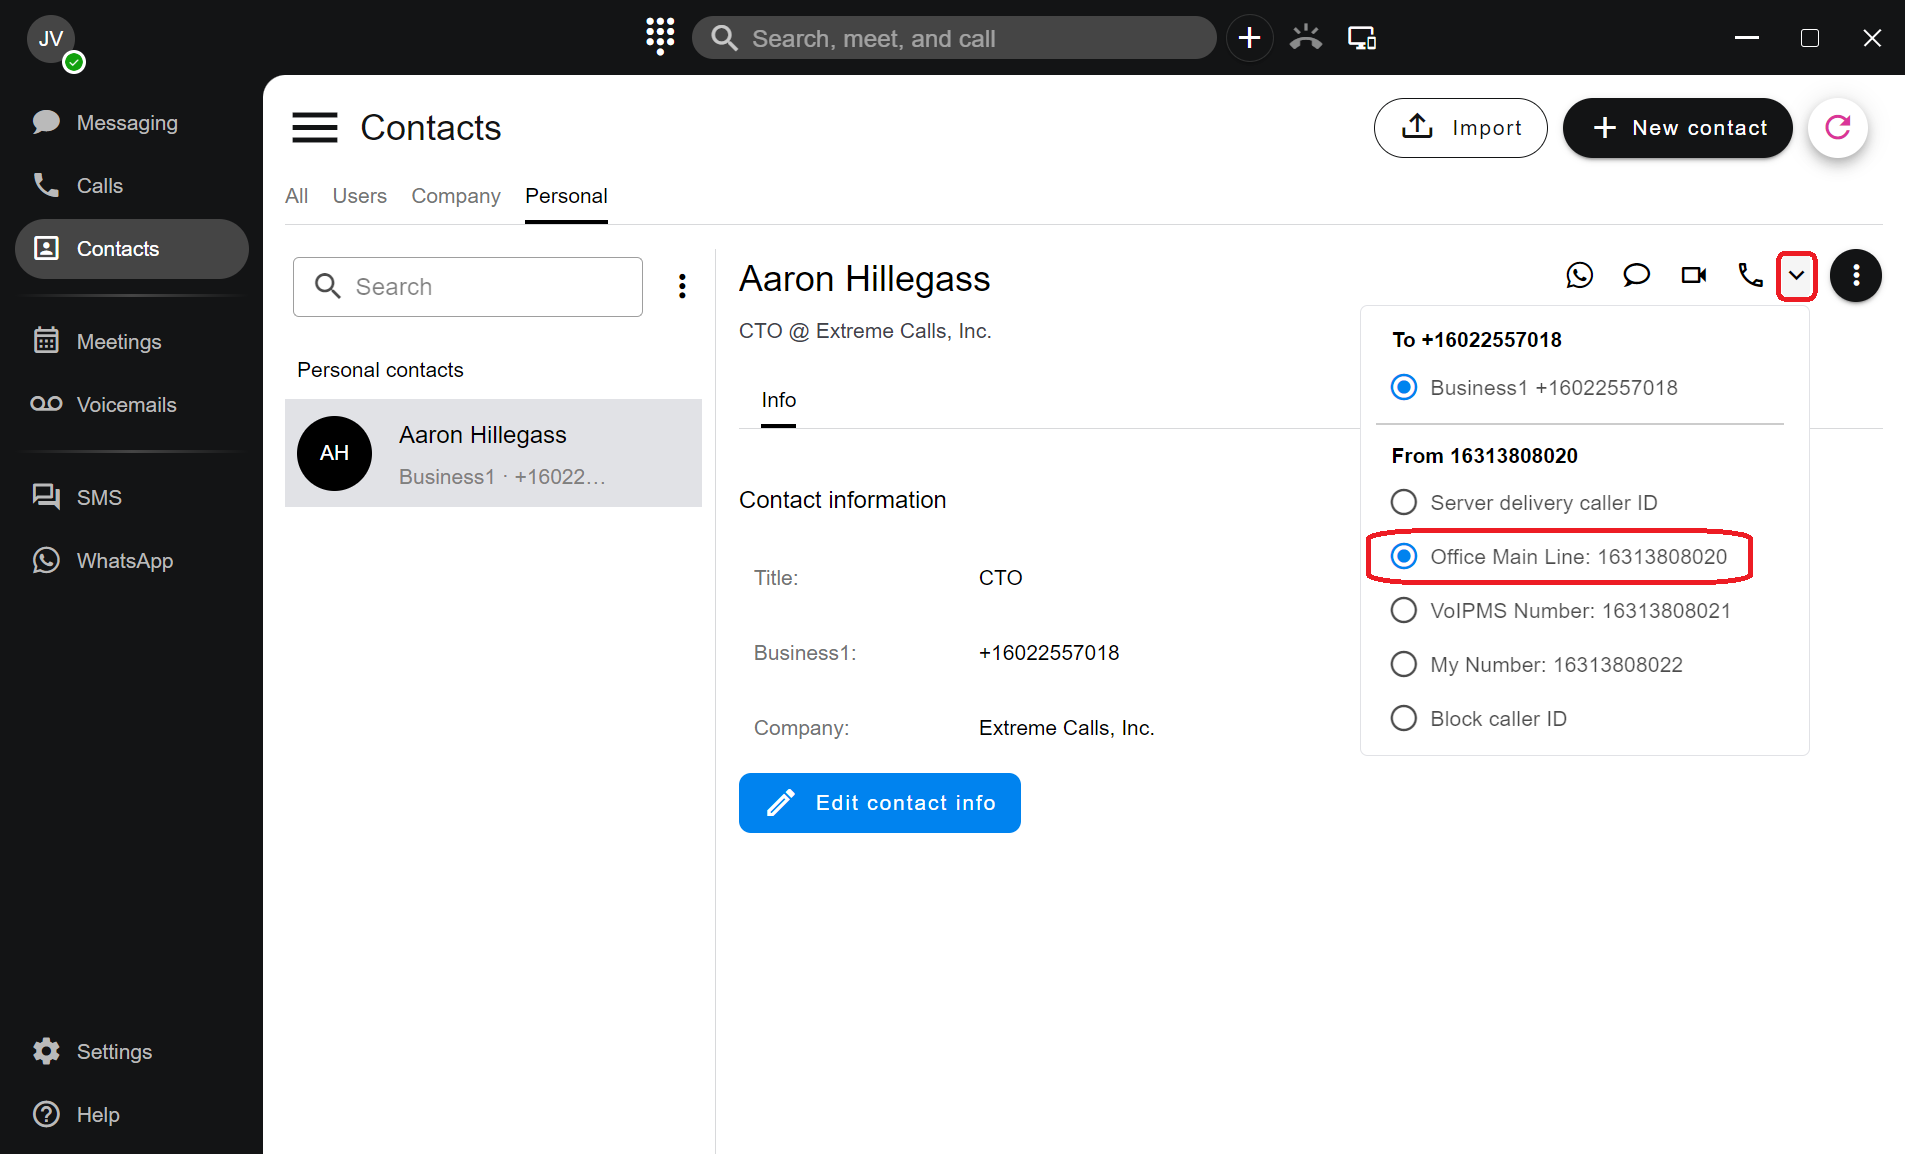Viewport: 1905px width, 1154px height.
Task: Click the chat message icon for contact
Action: click(1636, 275)
